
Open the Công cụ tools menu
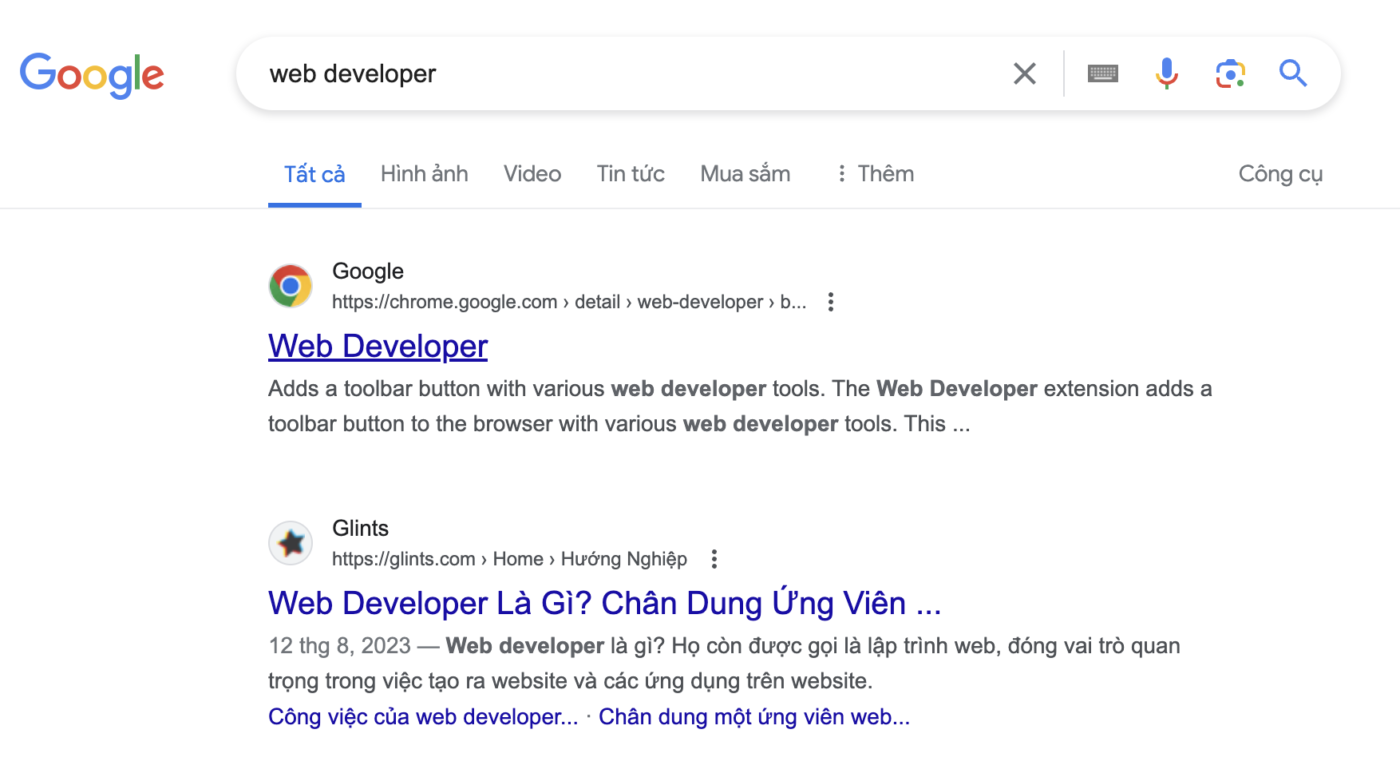point(1280,174)
